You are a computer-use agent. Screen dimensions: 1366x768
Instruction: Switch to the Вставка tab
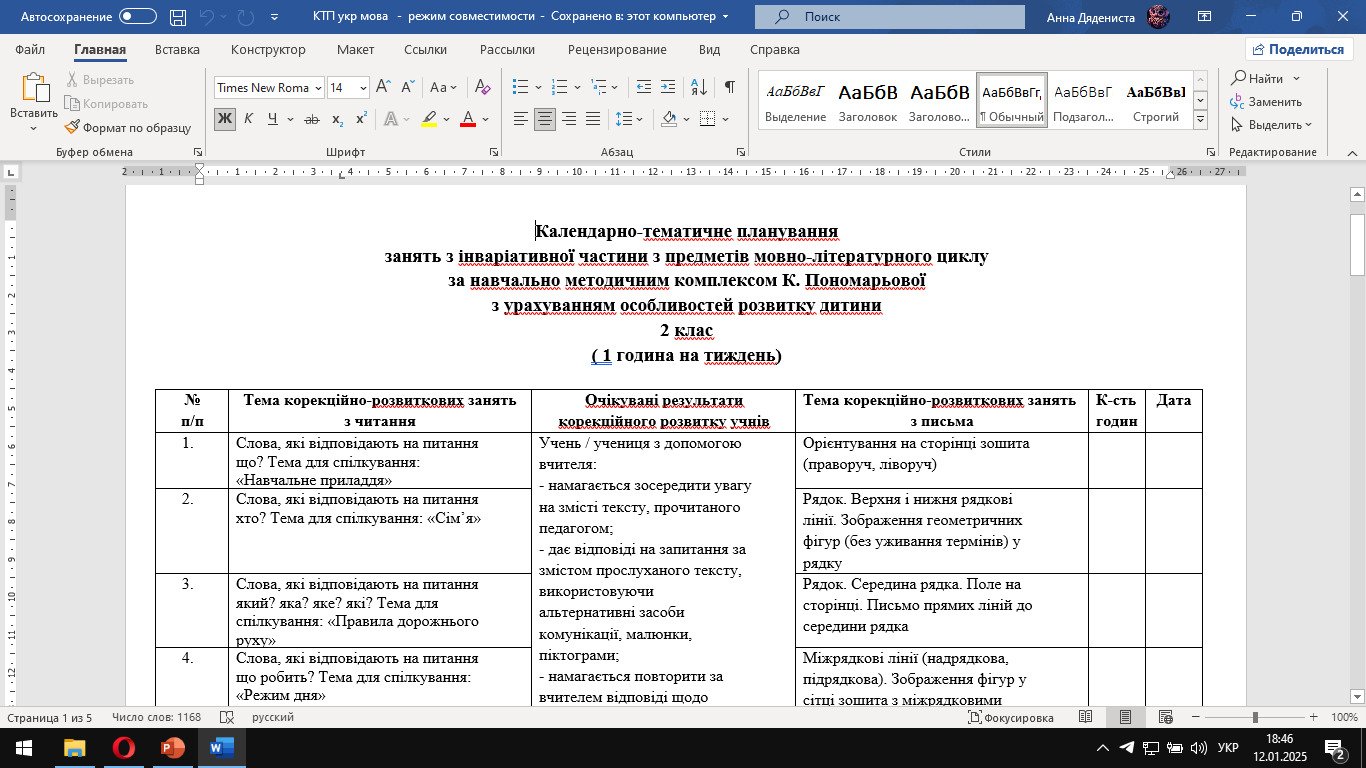coord(177,50)
